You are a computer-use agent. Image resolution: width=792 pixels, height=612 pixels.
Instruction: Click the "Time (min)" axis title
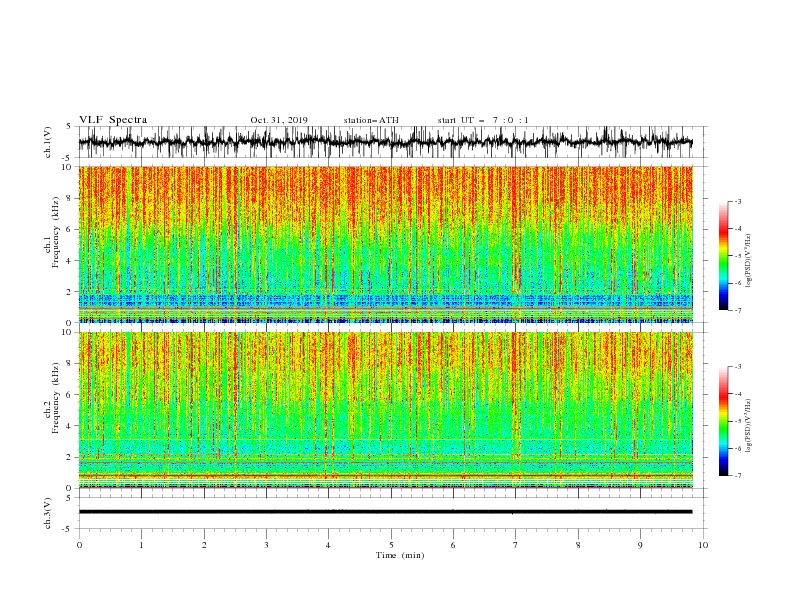(x=400, y=555)
